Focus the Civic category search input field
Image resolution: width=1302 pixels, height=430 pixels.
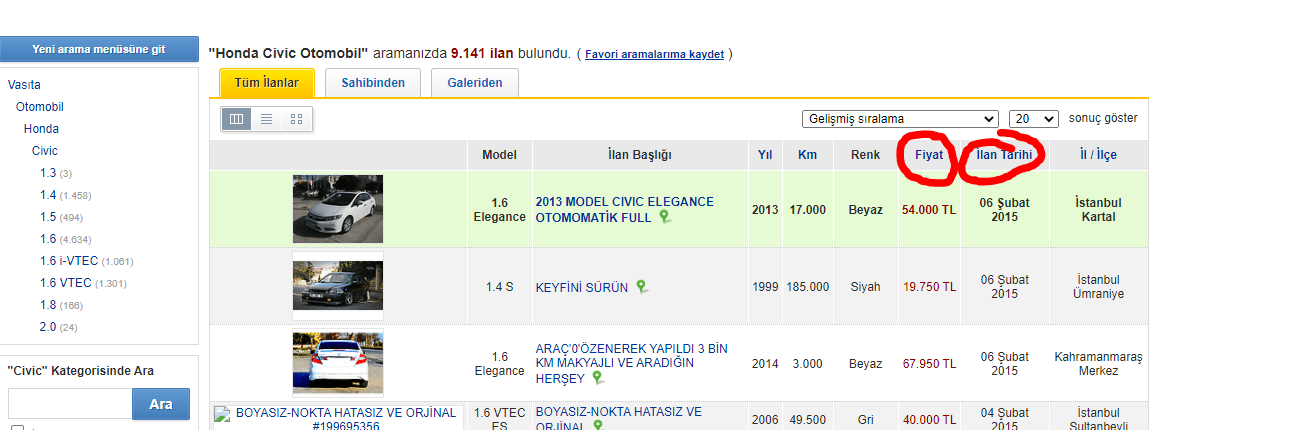click(x=70, y=404)
